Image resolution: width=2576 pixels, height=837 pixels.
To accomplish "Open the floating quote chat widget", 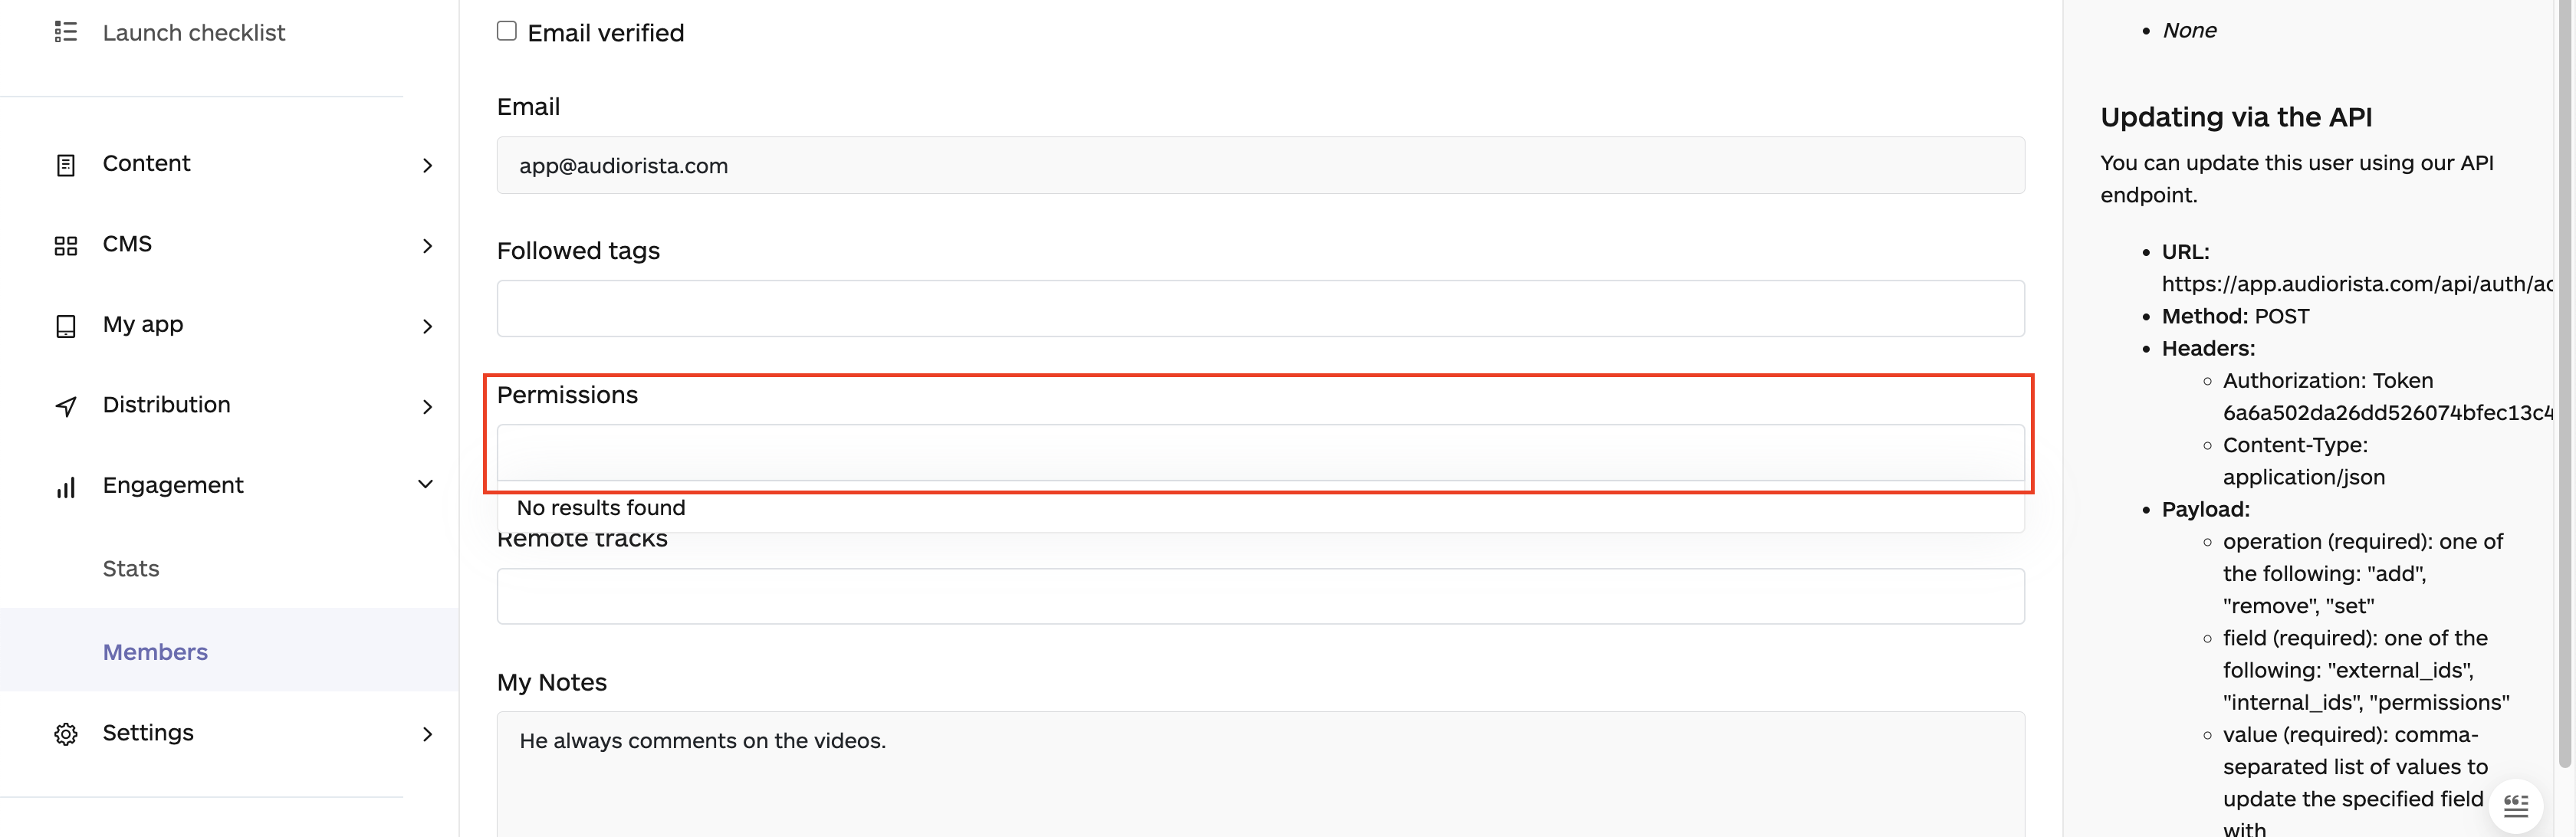I will click(2515, 805).
